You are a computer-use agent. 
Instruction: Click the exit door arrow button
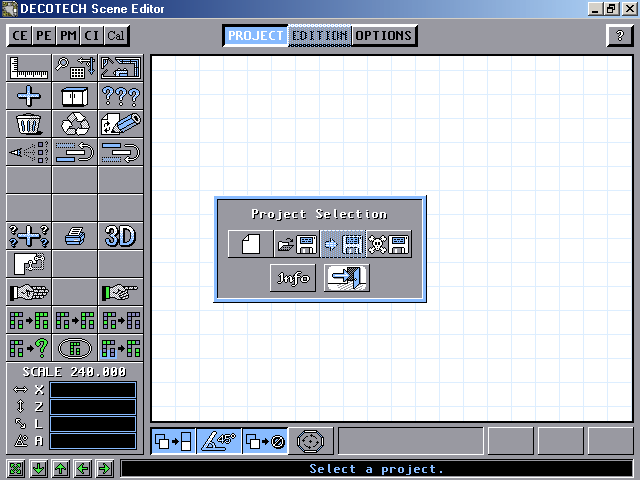tap(347, 278)
